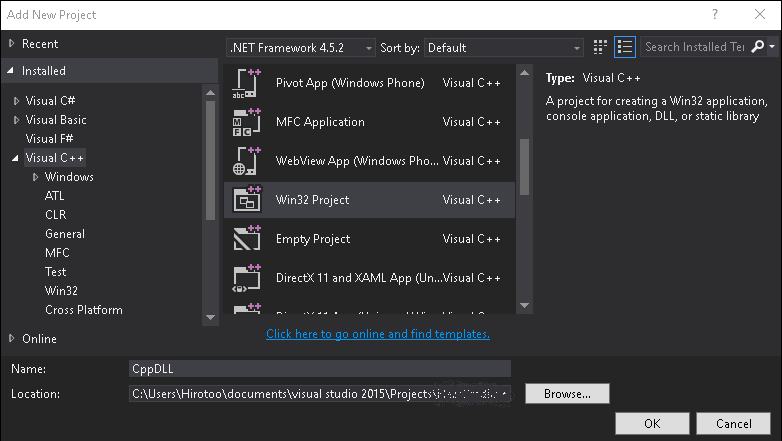This screenshot has width=782, height=441.
Task: Open the Location path dropdown arrow
Action: pyautogui.click(x=505, y=394)
